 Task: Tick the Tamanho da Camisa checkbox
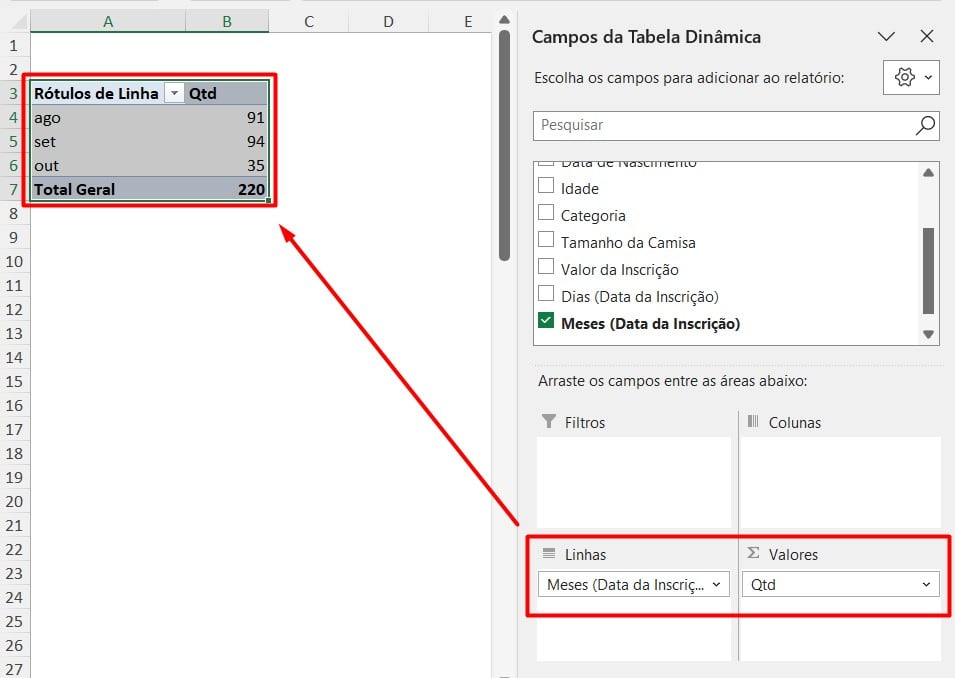point(546,241)
